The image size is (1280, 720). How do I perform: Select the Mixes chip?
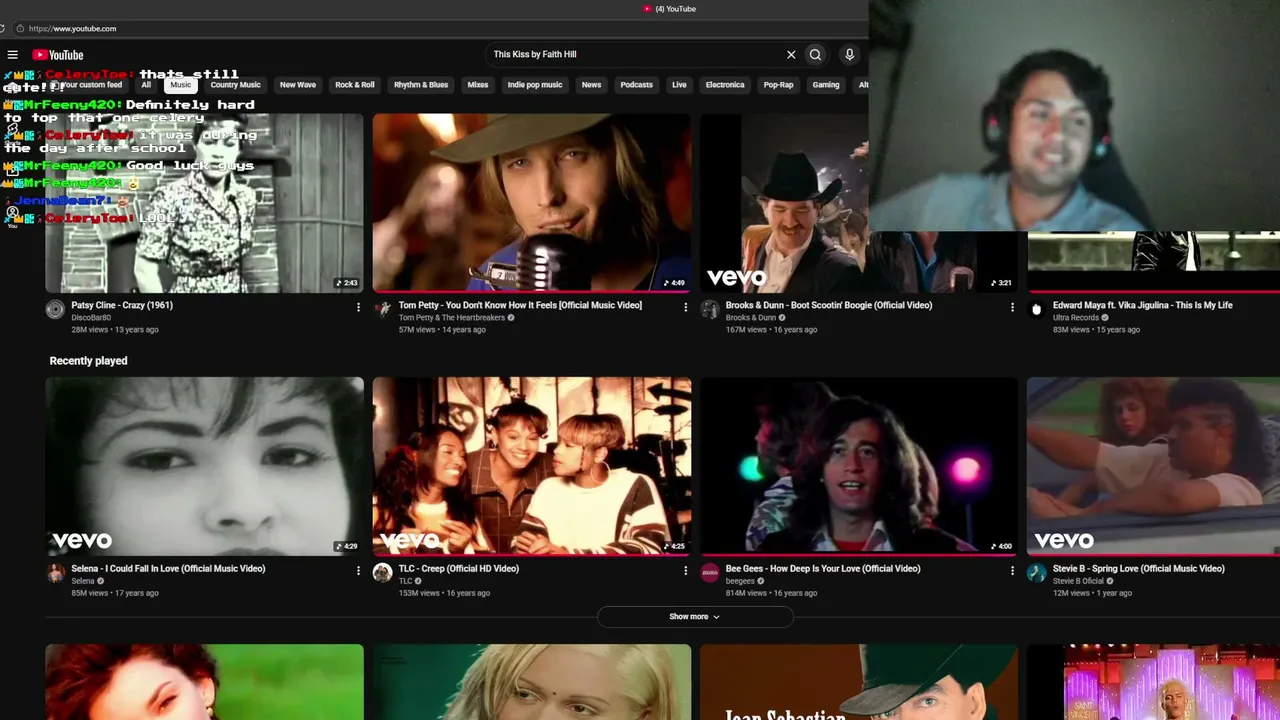click(x=478, y=85)
